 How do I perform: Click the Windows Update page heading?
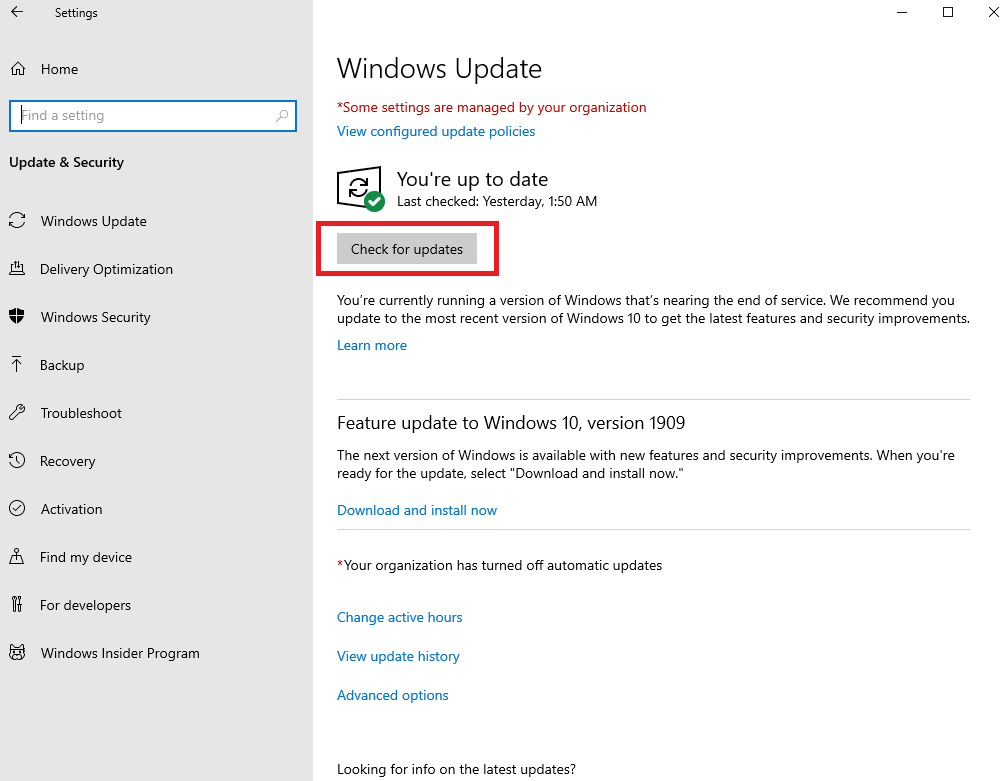[439, 69]
